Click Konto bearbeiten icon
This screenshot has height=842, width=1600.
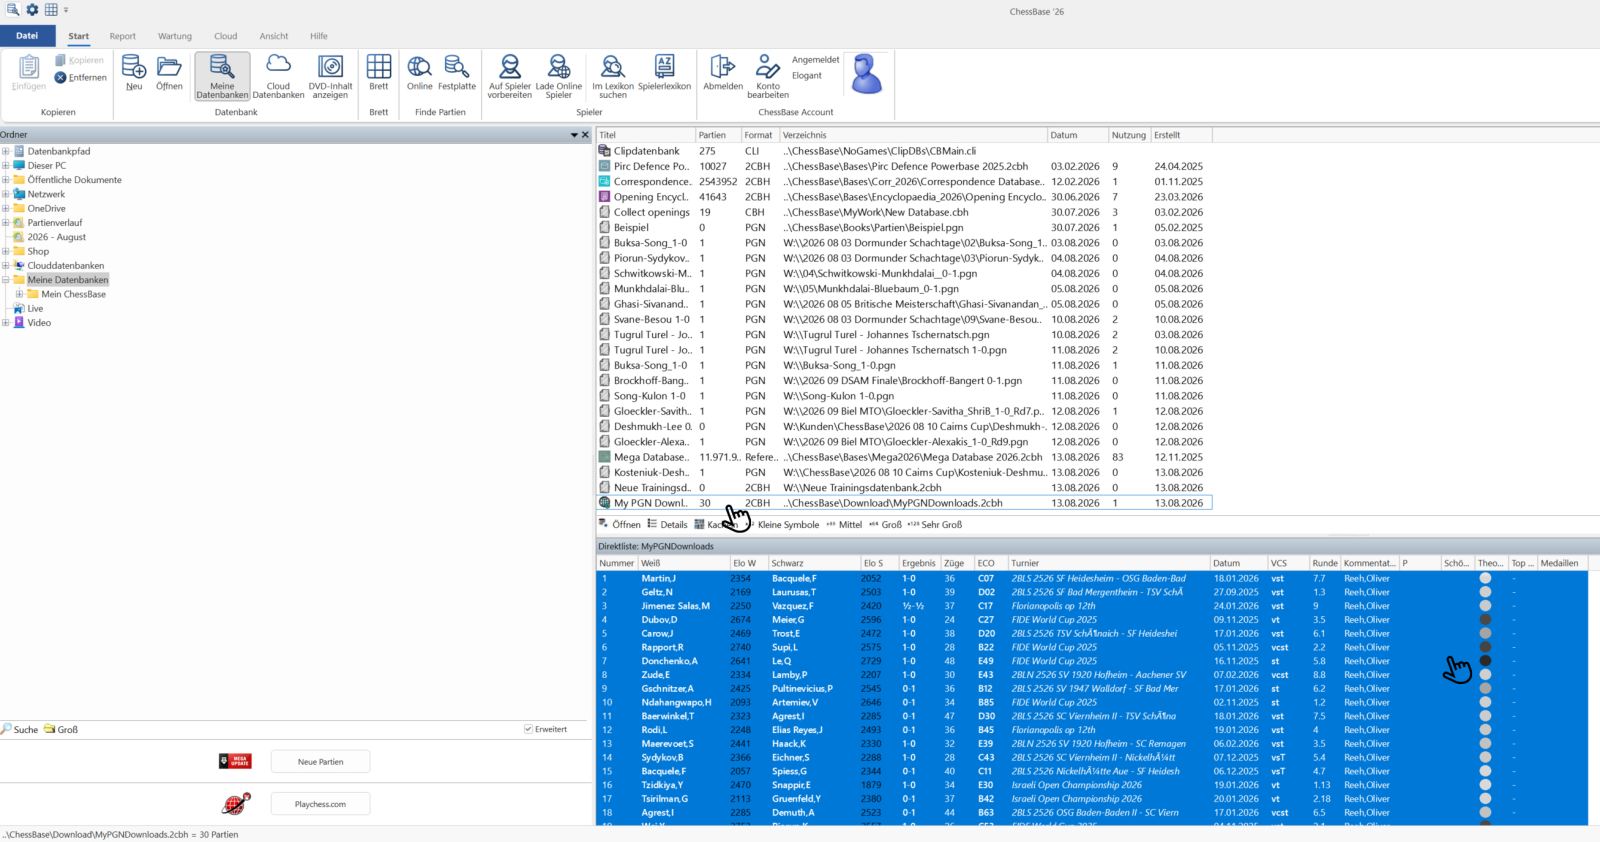pyautogui.click(x=768, y=77)
